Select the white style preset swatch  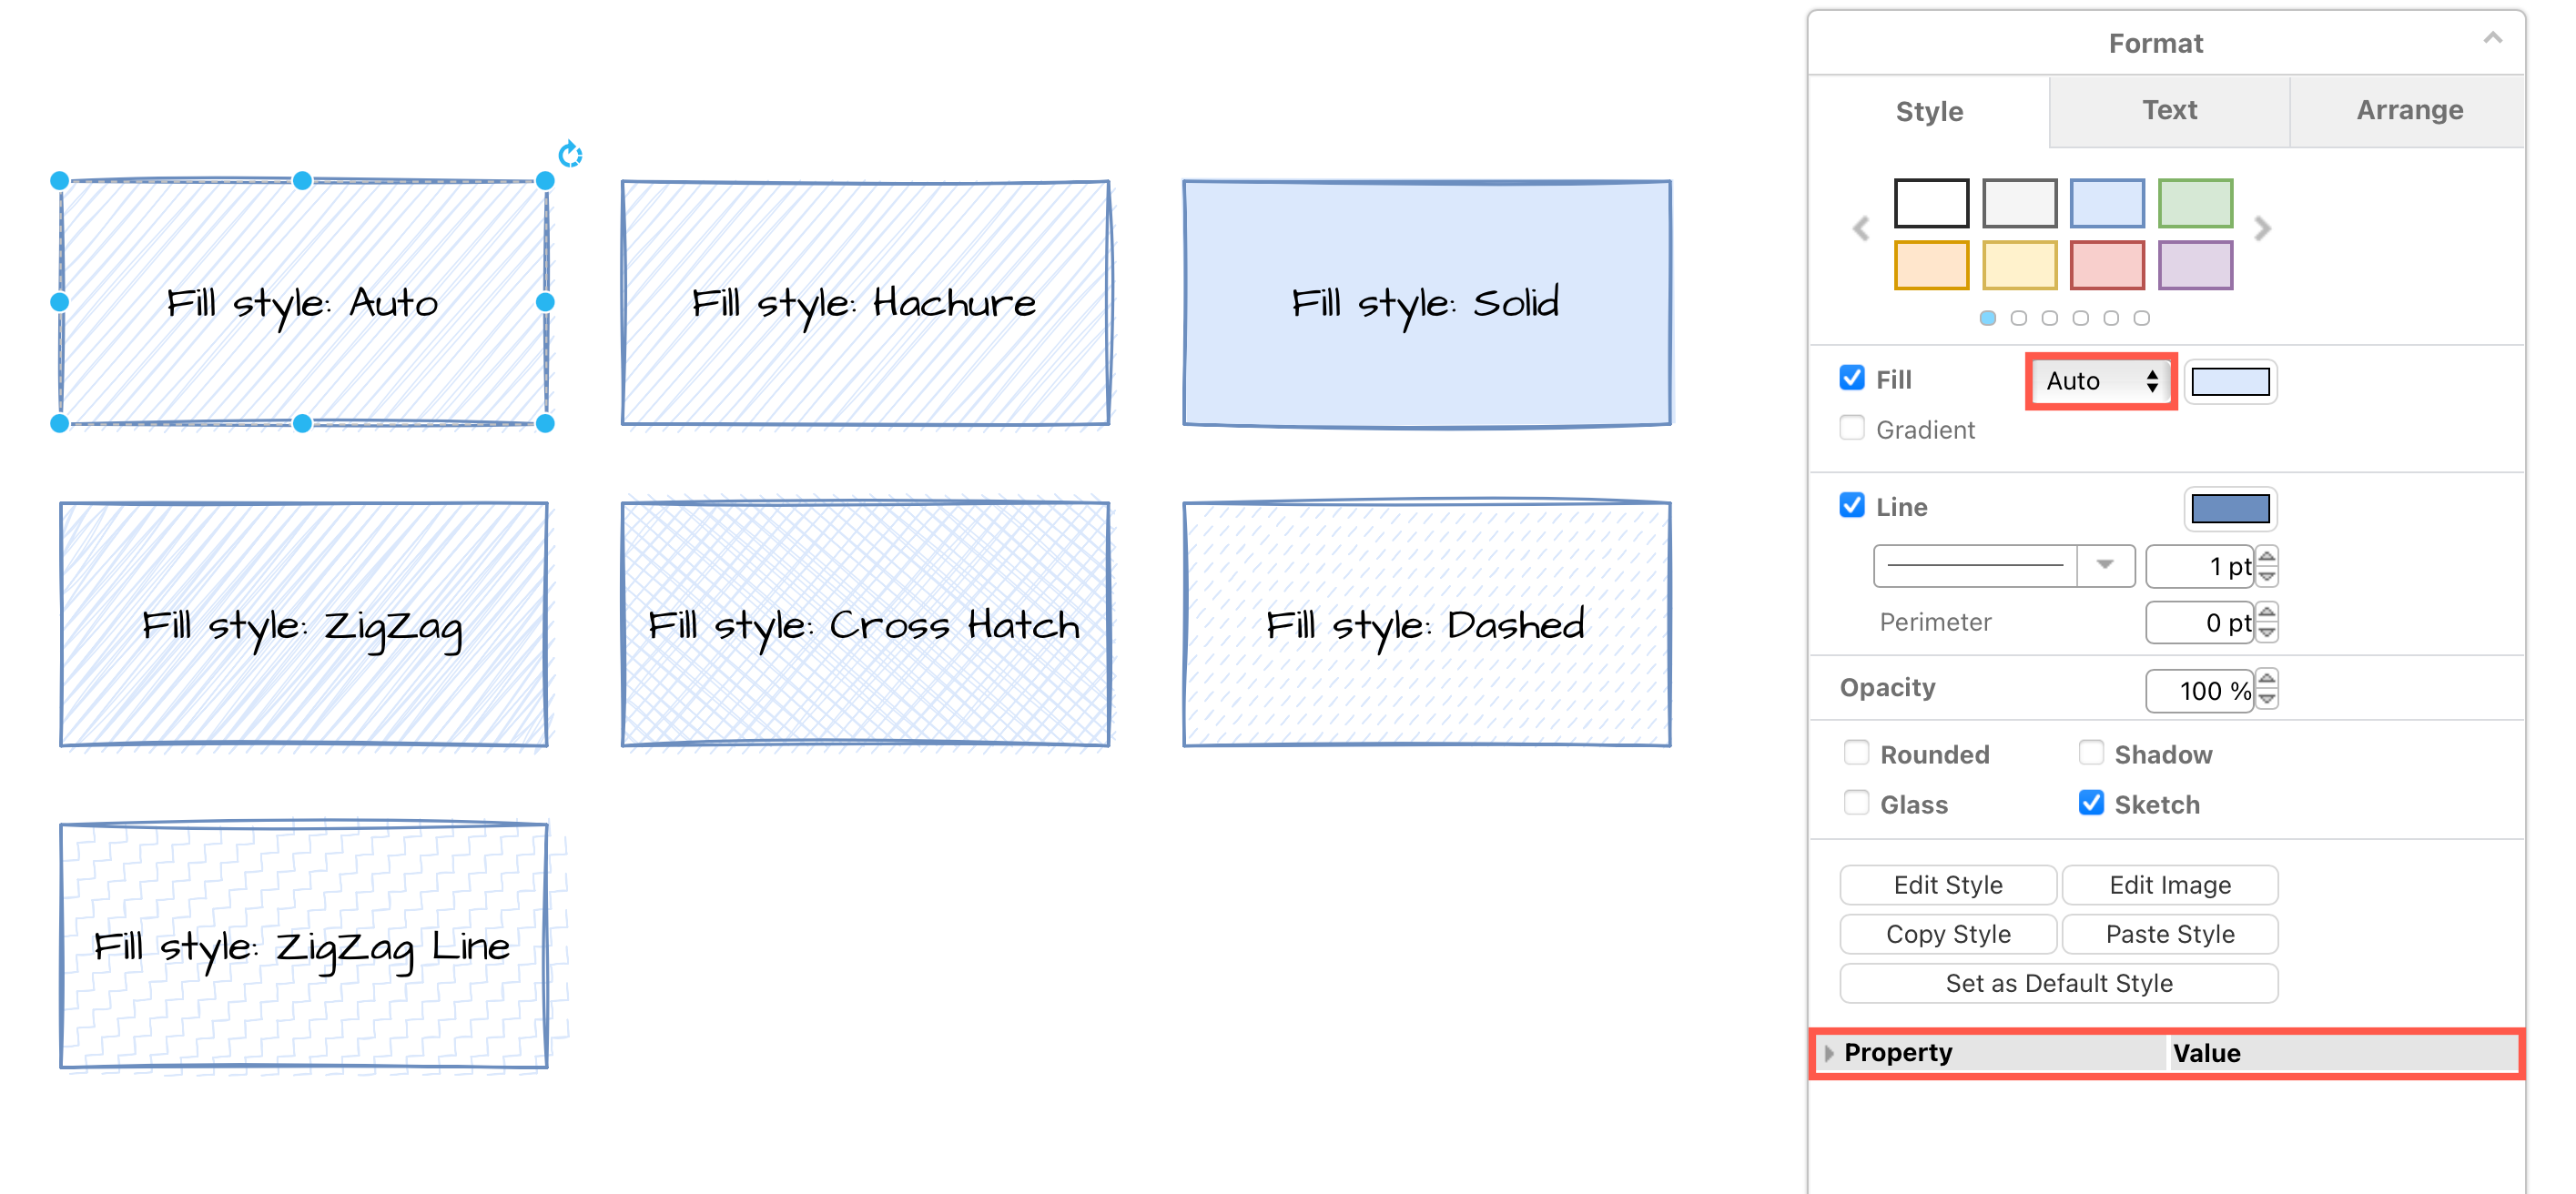pos(1933,200)
